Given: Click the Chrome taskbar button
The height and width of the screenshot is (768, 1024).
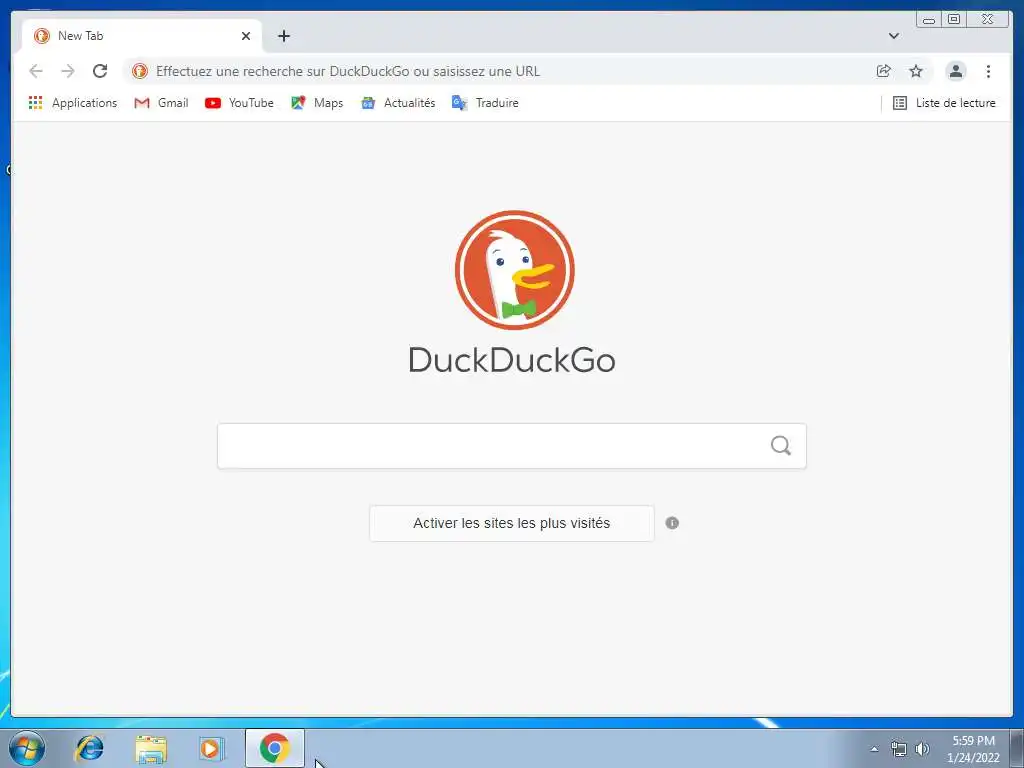Looking at the screenshot, I should point(275,748).
